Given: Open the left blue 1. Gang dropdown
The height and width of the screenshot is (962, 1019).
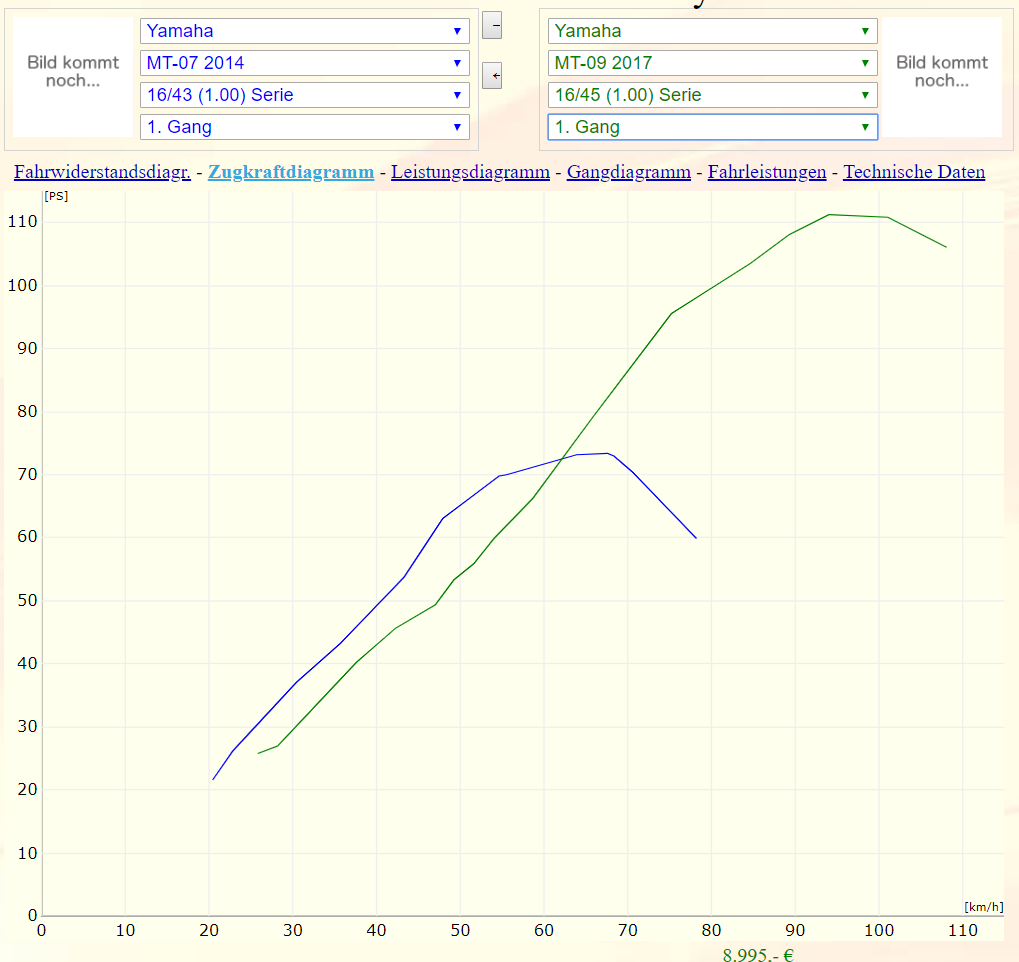Looking at the screenshot, I should pyautogui.click(x=305, y=127).
